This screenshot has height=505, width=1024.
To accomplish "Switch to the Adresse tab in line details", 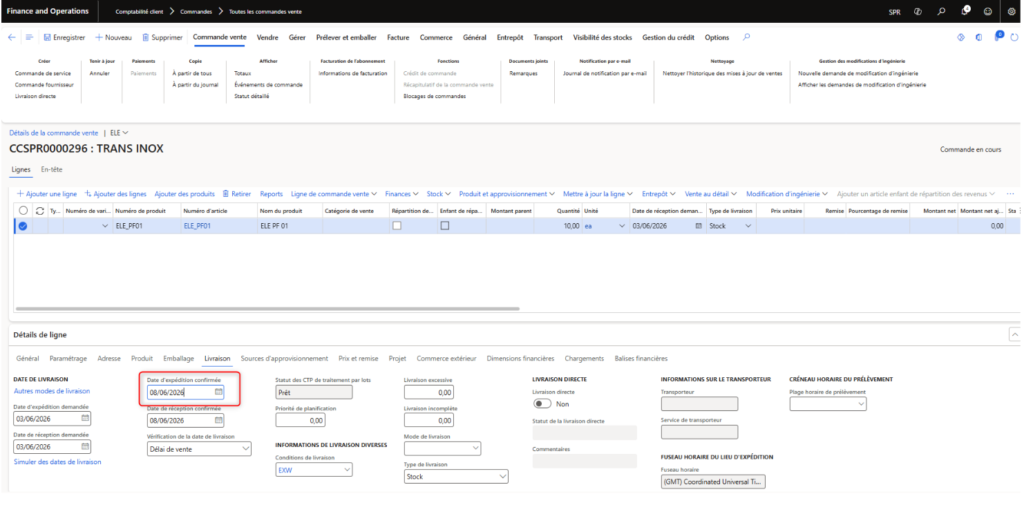I will point(109,359).
